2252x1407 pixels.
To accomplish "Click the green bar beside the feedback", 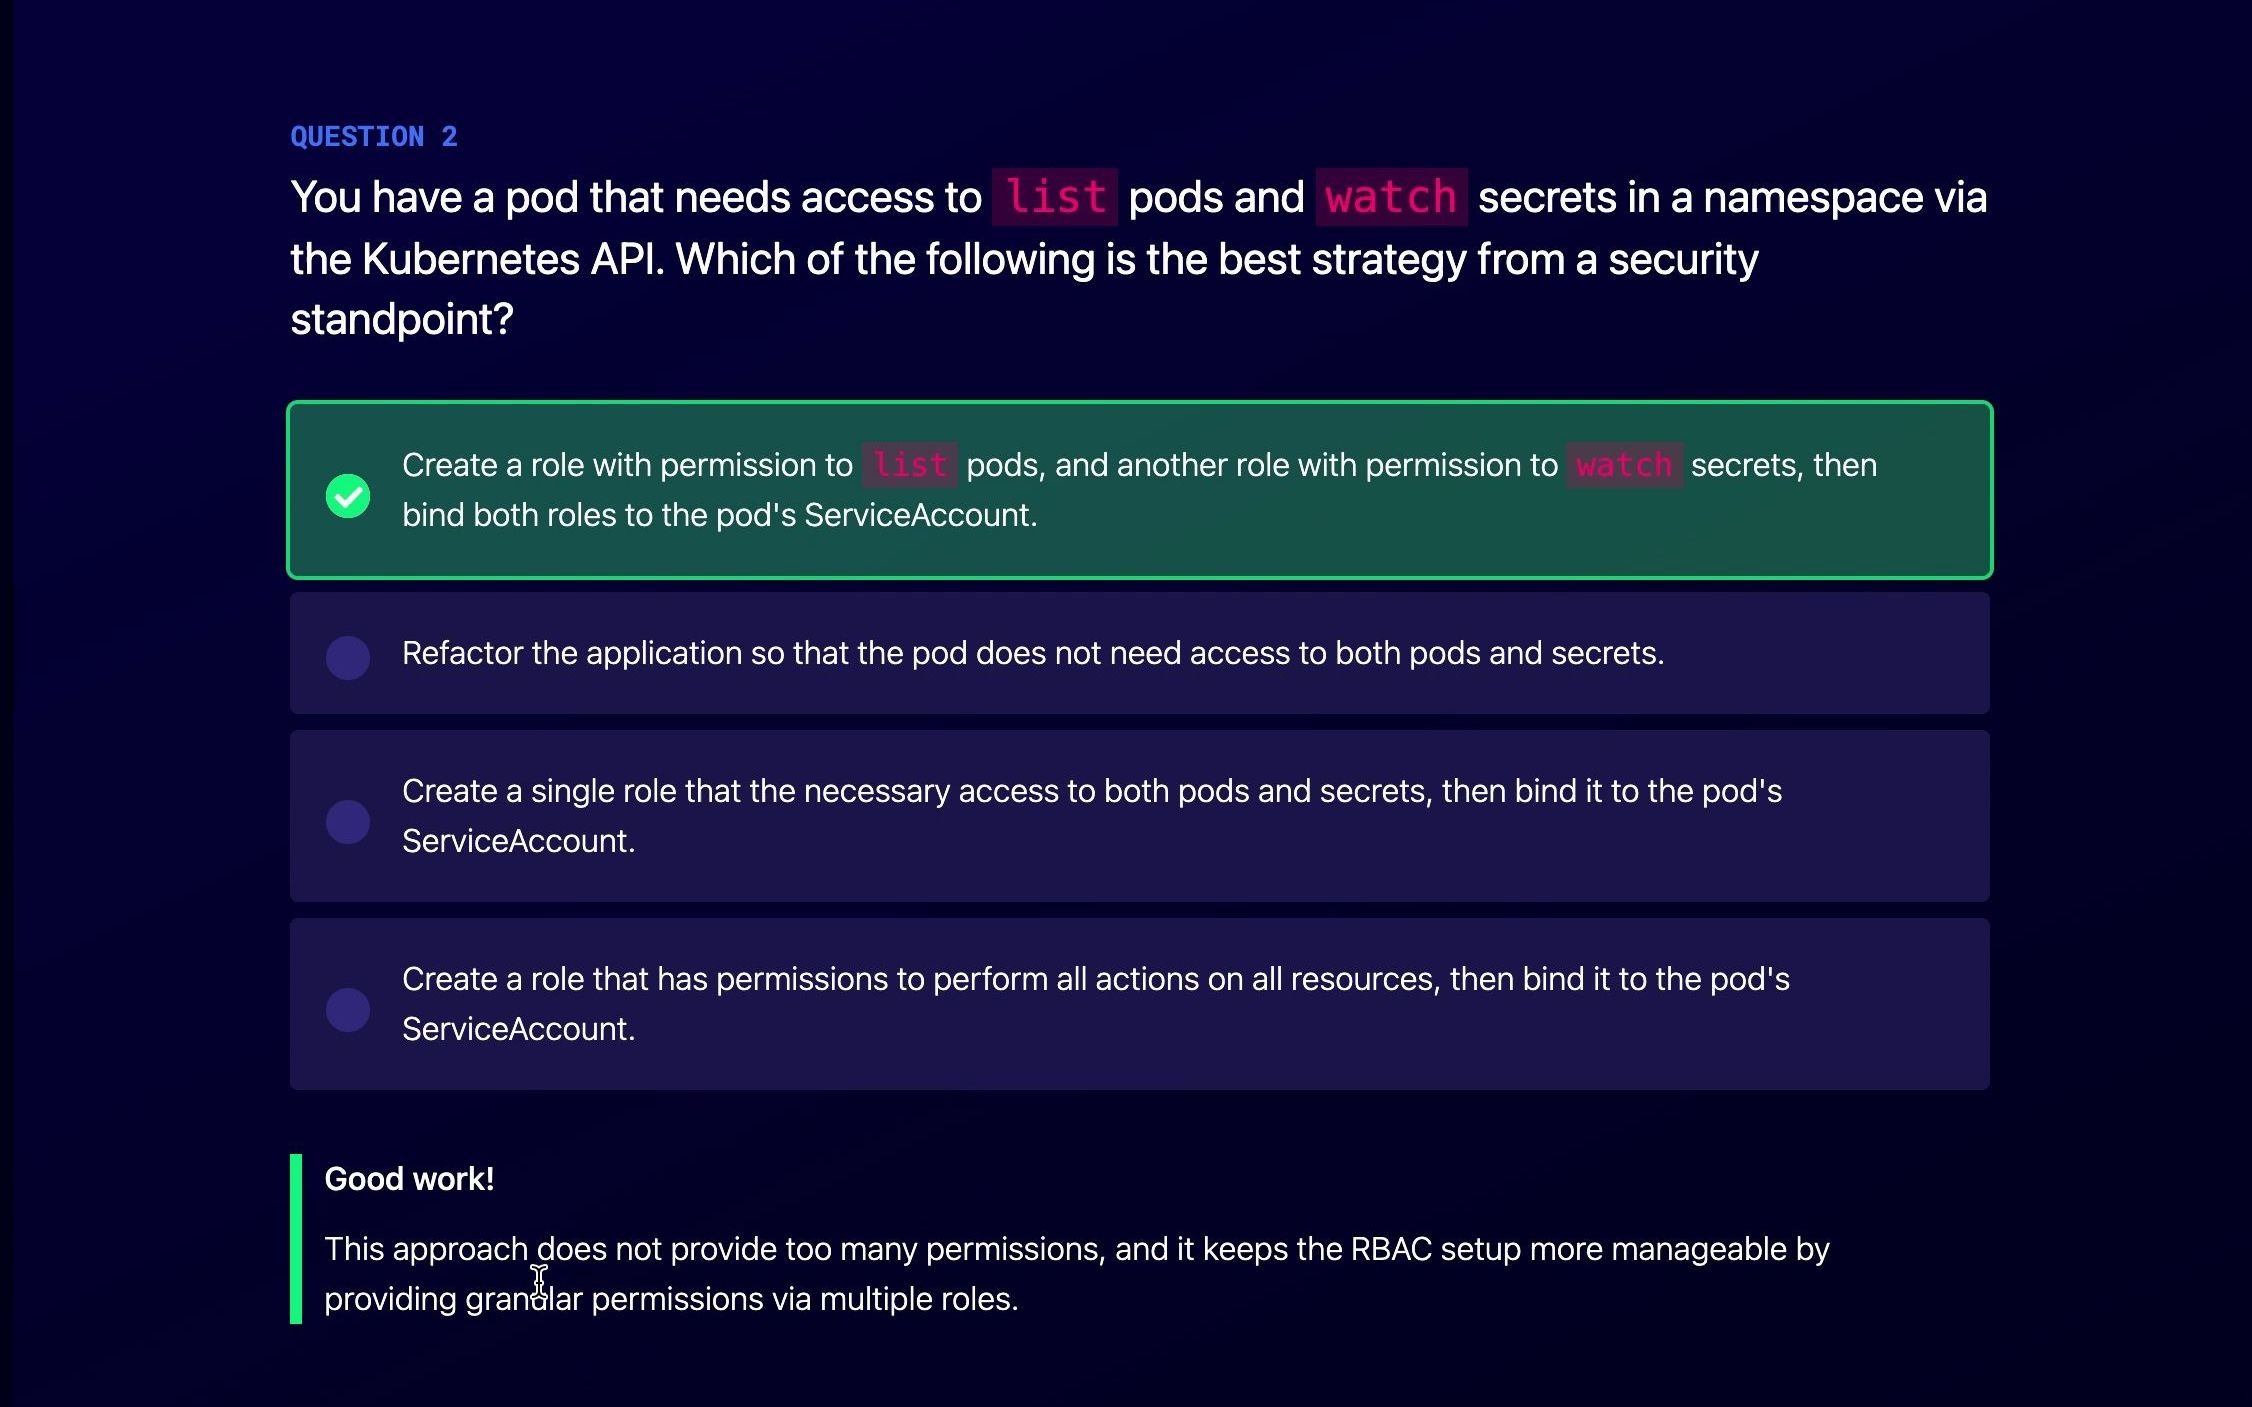I will pyautogui.click(x=296, y=1239).
